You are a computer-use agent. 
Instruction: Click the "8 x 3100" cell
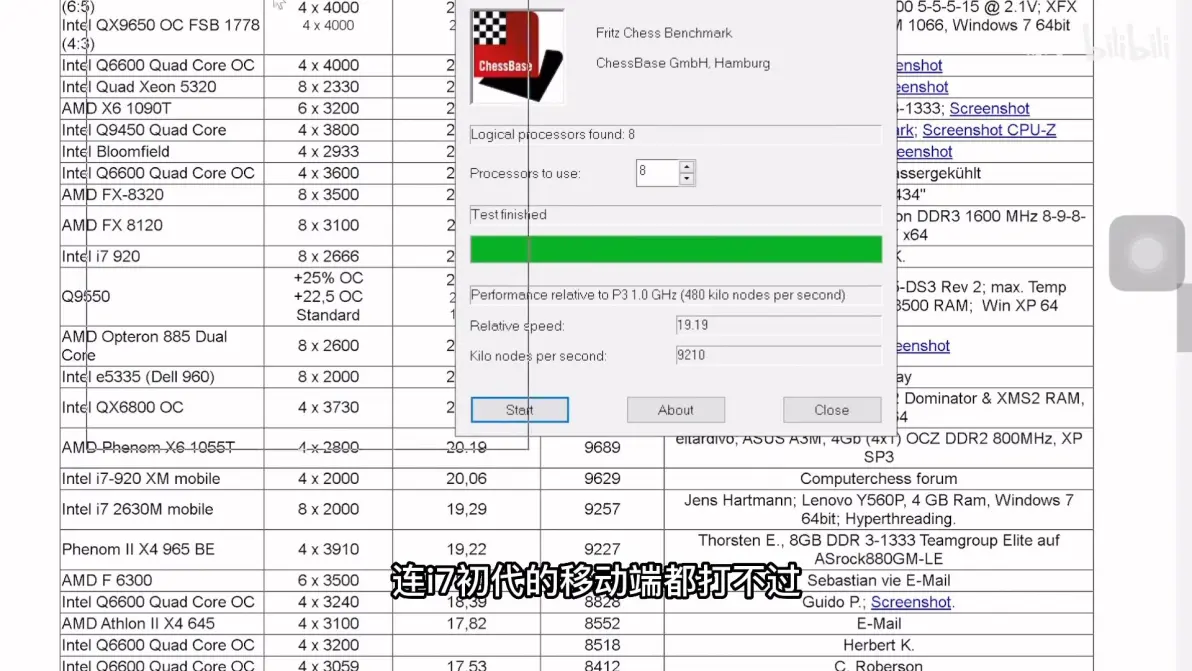click(x=328, y=225)
